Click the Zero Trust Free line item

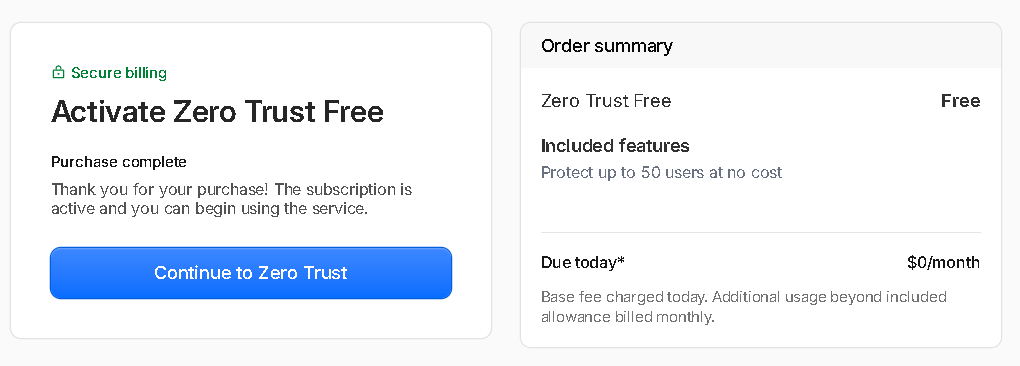point(606,101)
